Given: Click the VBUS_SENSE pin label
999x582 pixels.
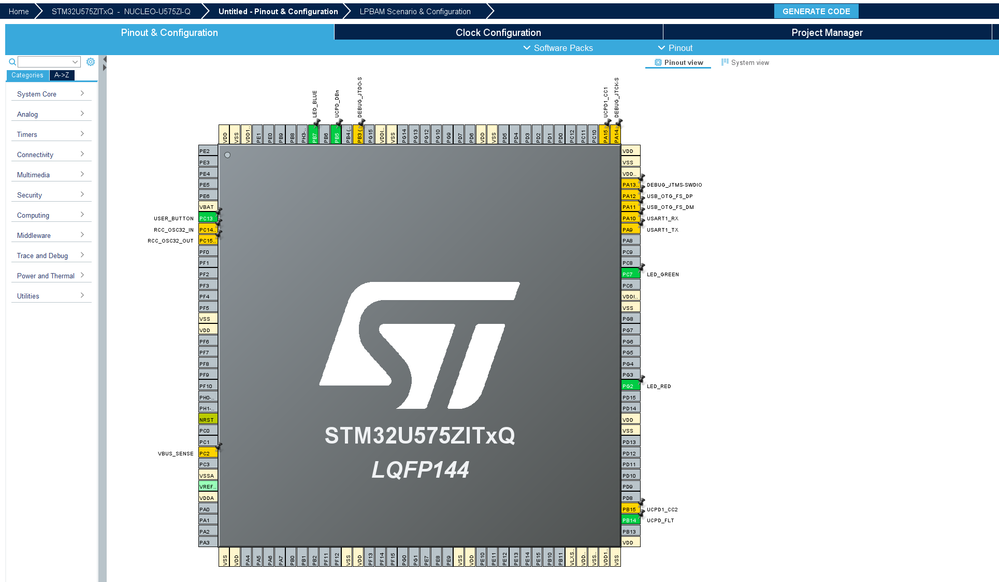Looking at the screenshot, I should point(175,454).
